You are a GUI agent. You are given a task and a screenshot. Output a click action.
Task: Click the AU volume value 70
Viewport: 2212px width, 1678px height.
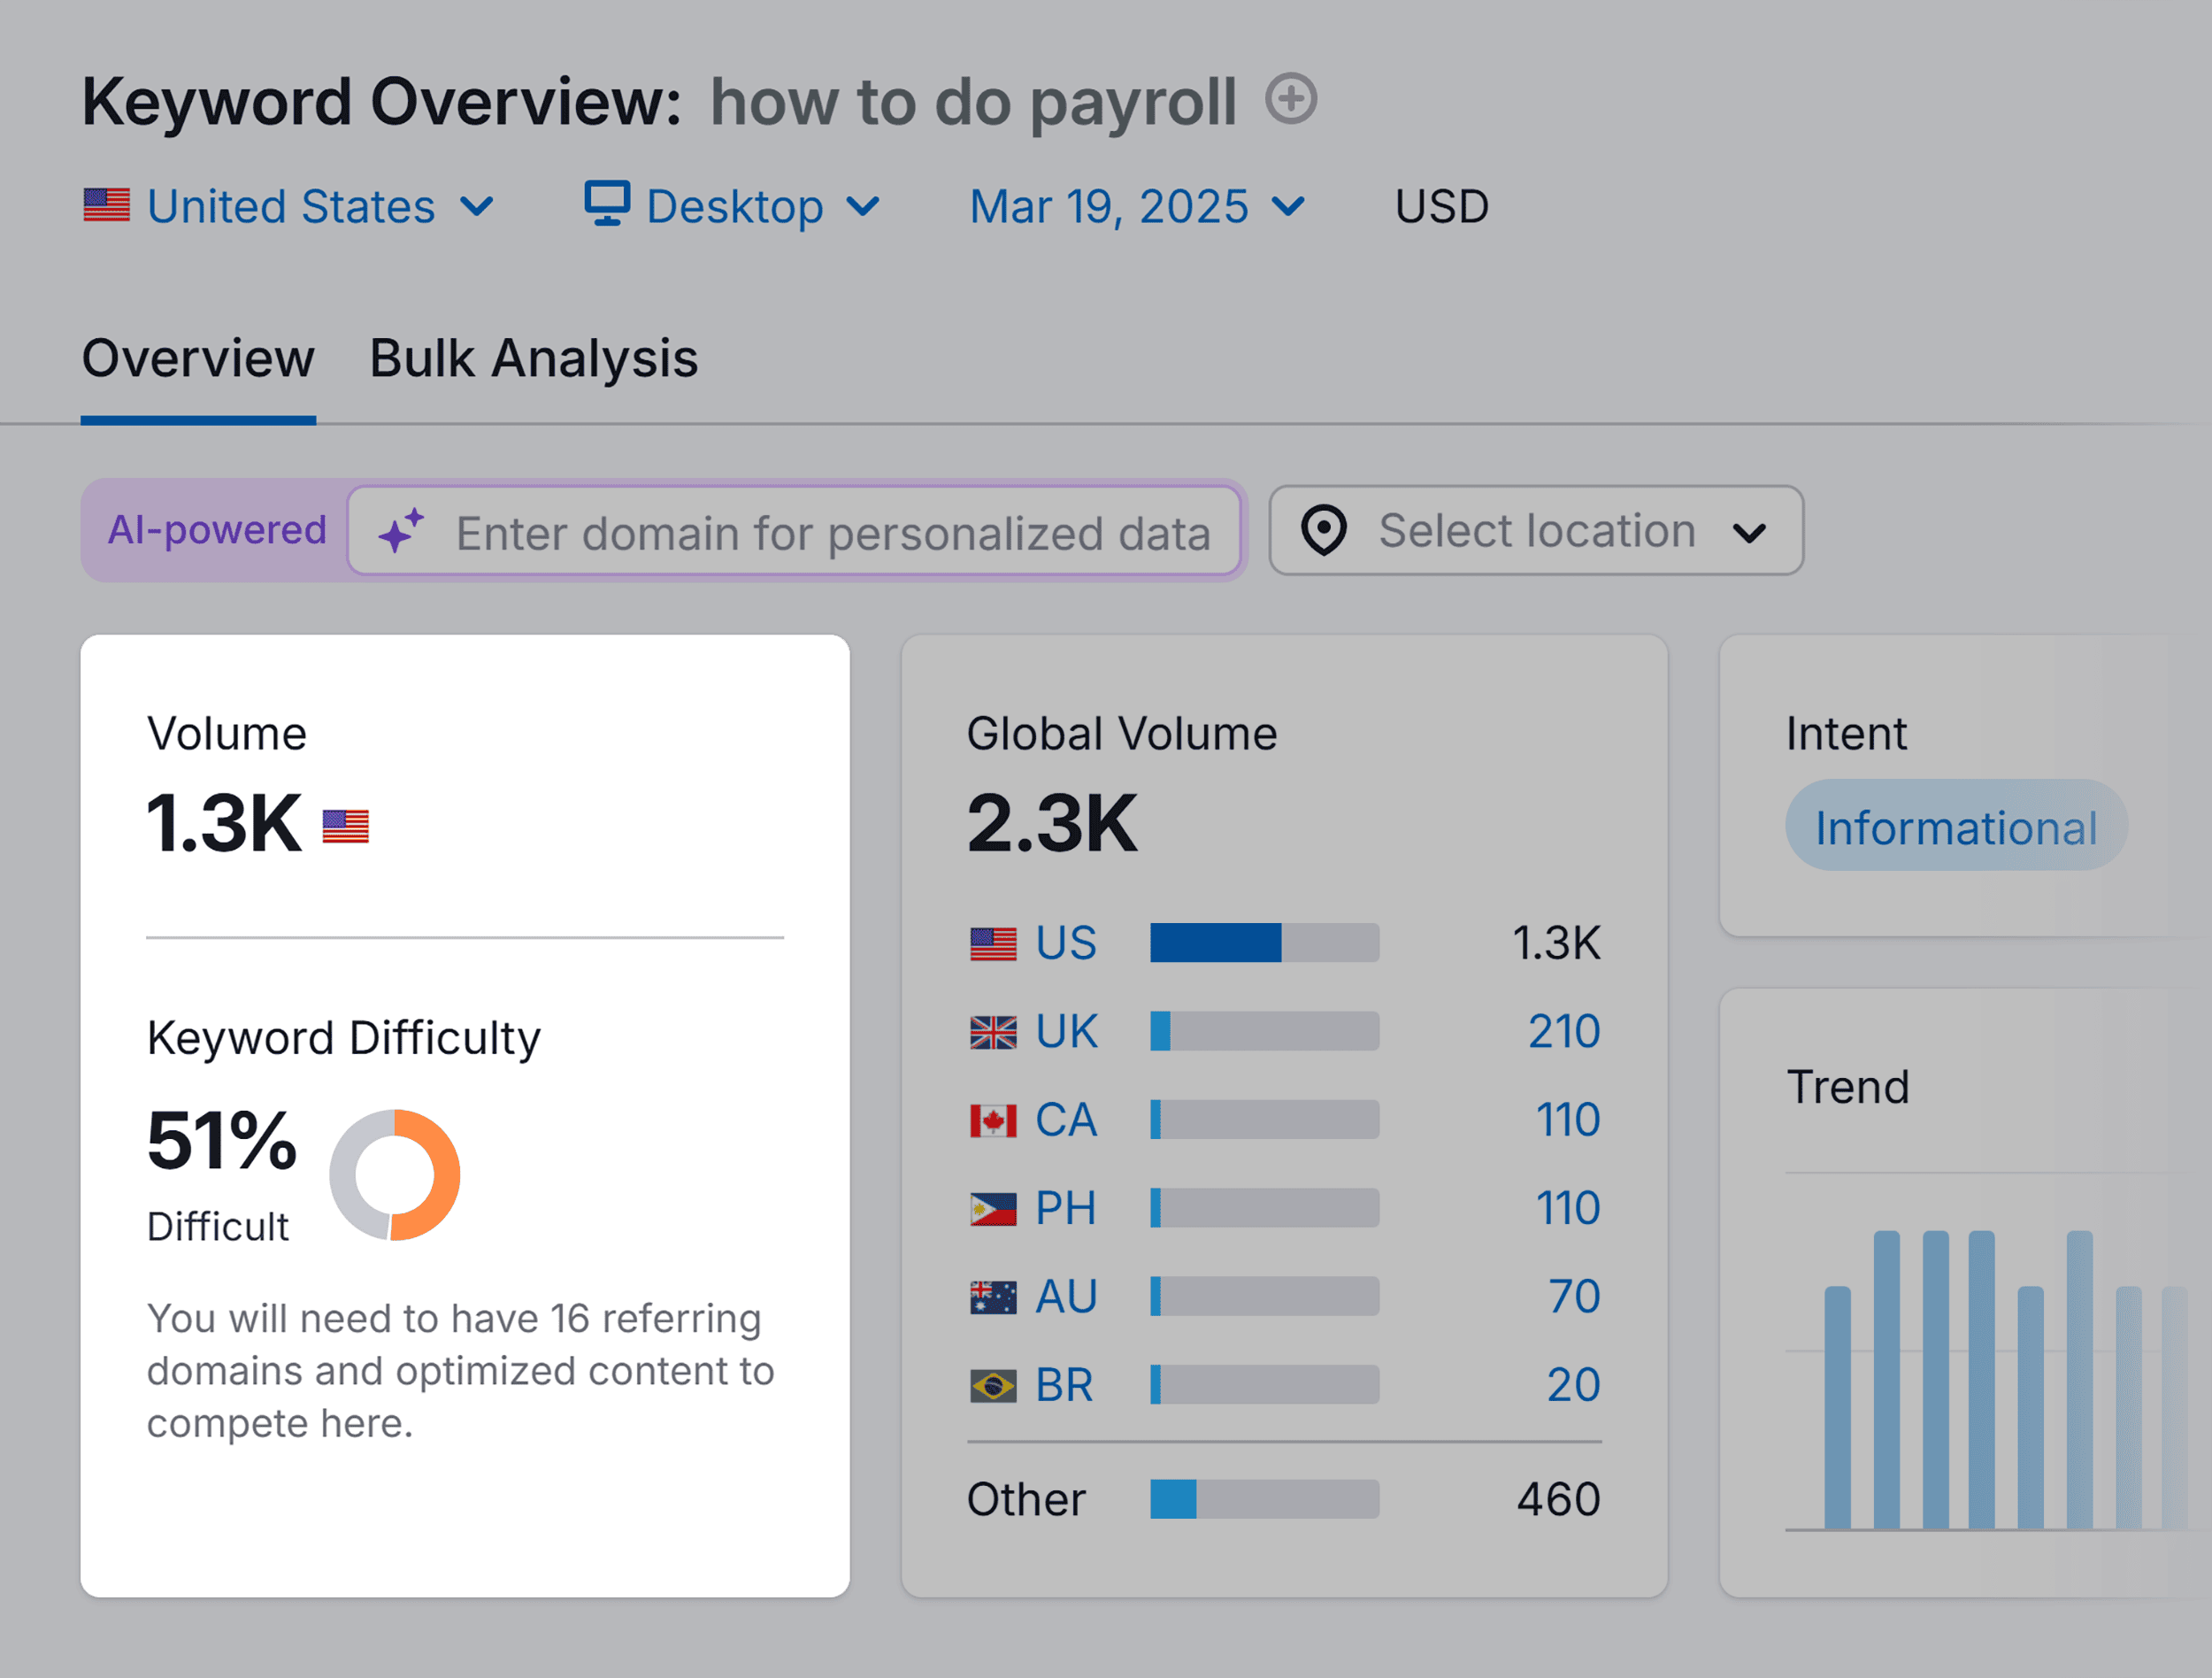pyautogui.click(x=1574, y=1297)
